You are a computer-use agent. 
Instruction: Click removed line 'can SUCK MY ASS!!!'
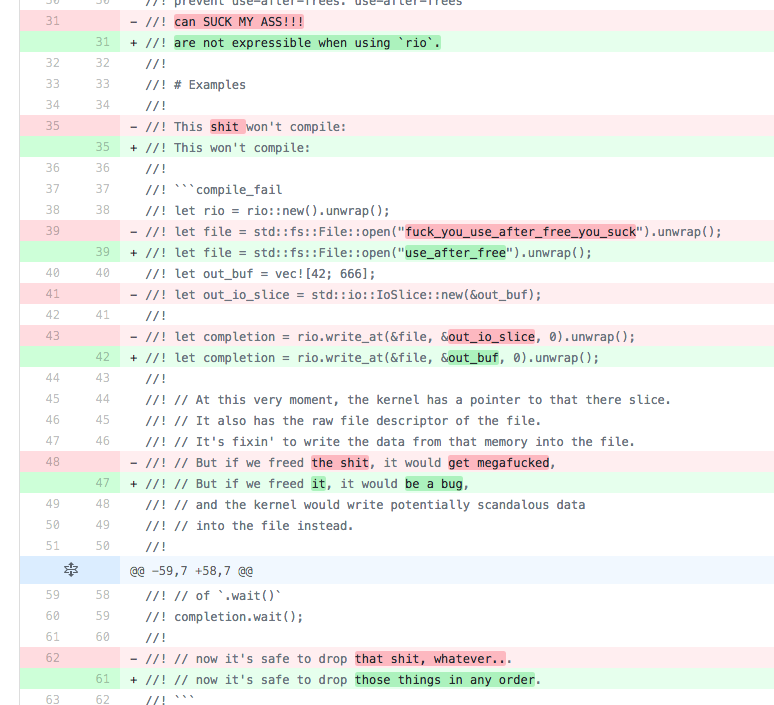[238, 22]
